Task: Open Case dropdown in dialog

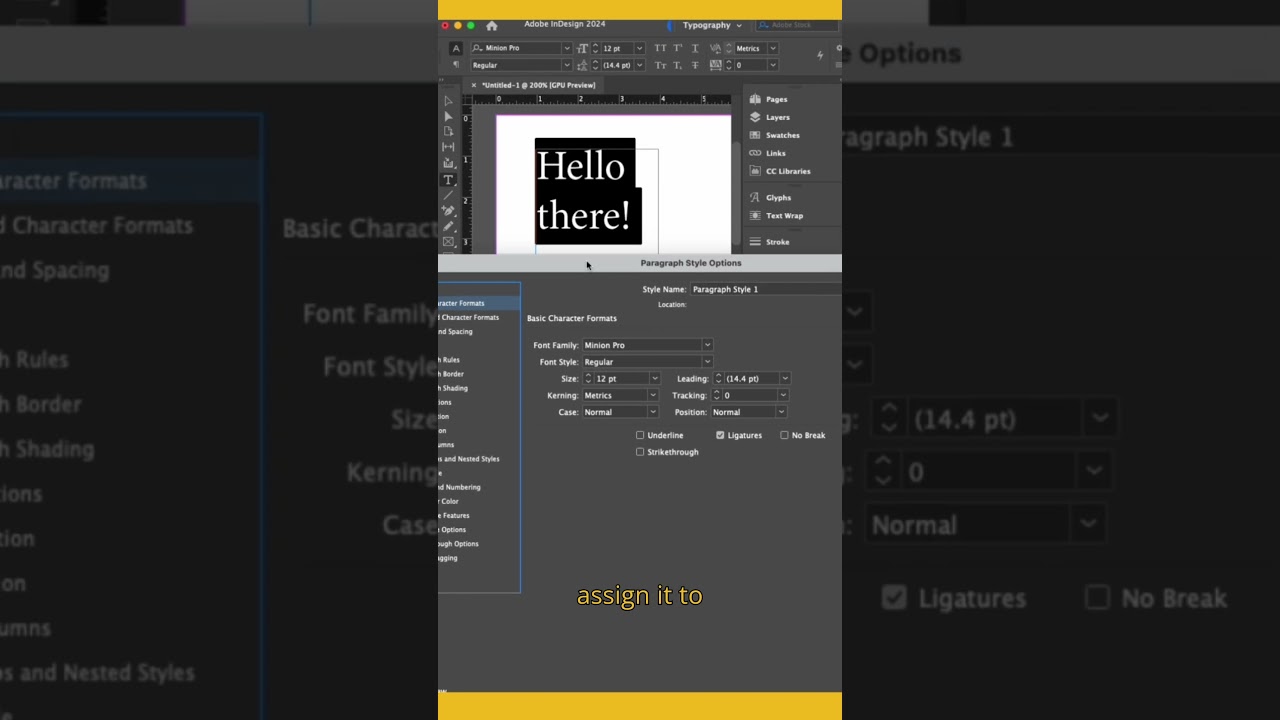Action: pyautogui.click(x=652, y=412)
